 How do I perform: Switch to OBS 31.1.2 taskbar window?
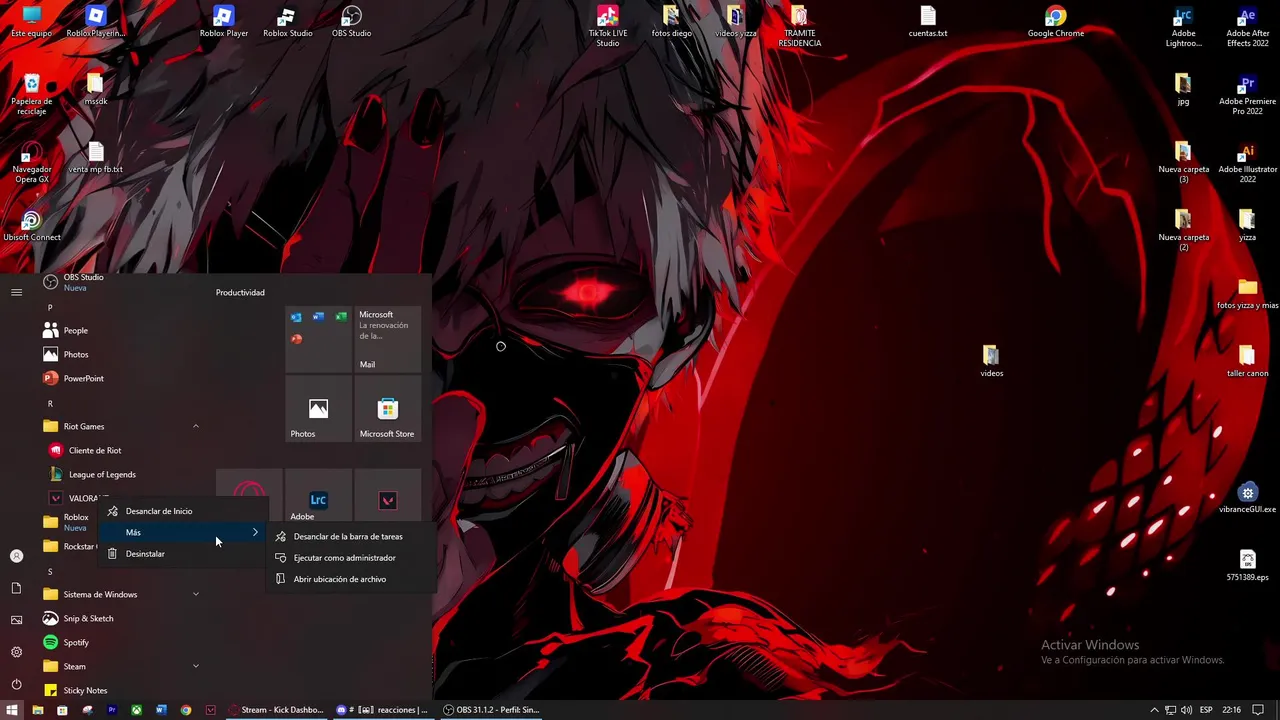click(x=492, y=710)
